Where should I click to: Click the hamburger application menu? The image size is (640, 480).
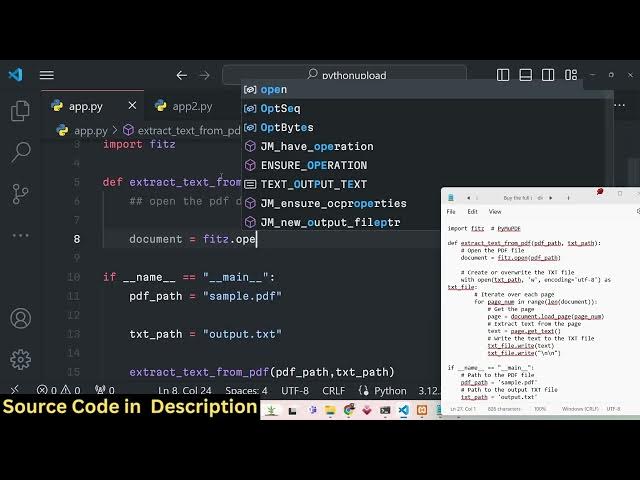(46, 75)
